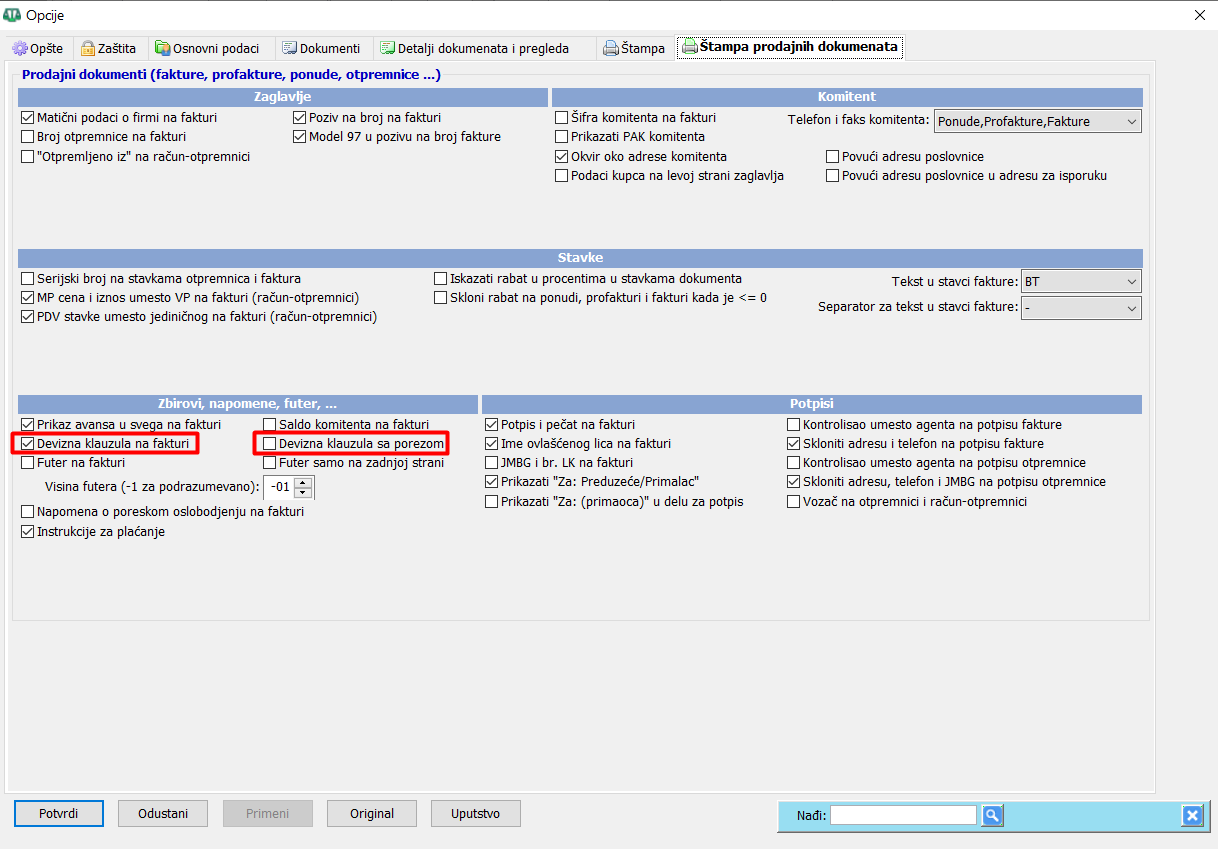Image resolution: width=1218 pixels, height=849 pixels.
Task: Click the Štampa printer tab icon
Action: [610, 48]
